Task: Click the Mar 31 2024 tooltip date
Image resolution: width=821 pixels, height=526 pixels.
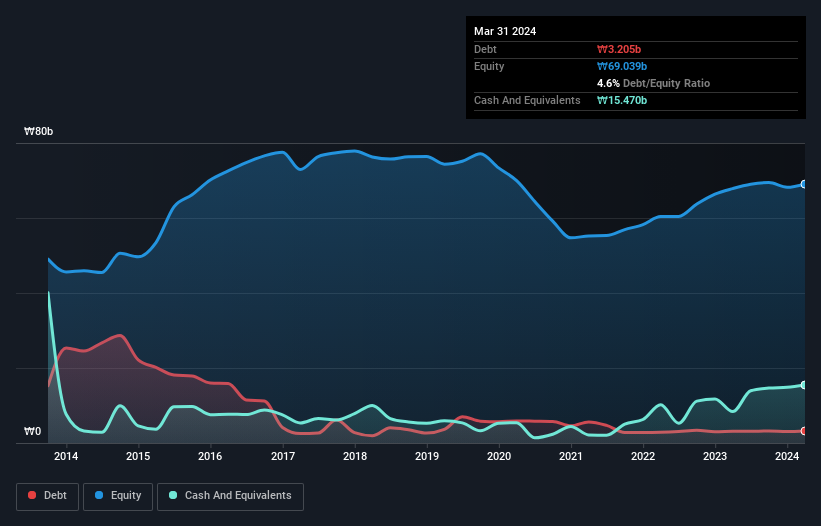Action: pos(505,31)
